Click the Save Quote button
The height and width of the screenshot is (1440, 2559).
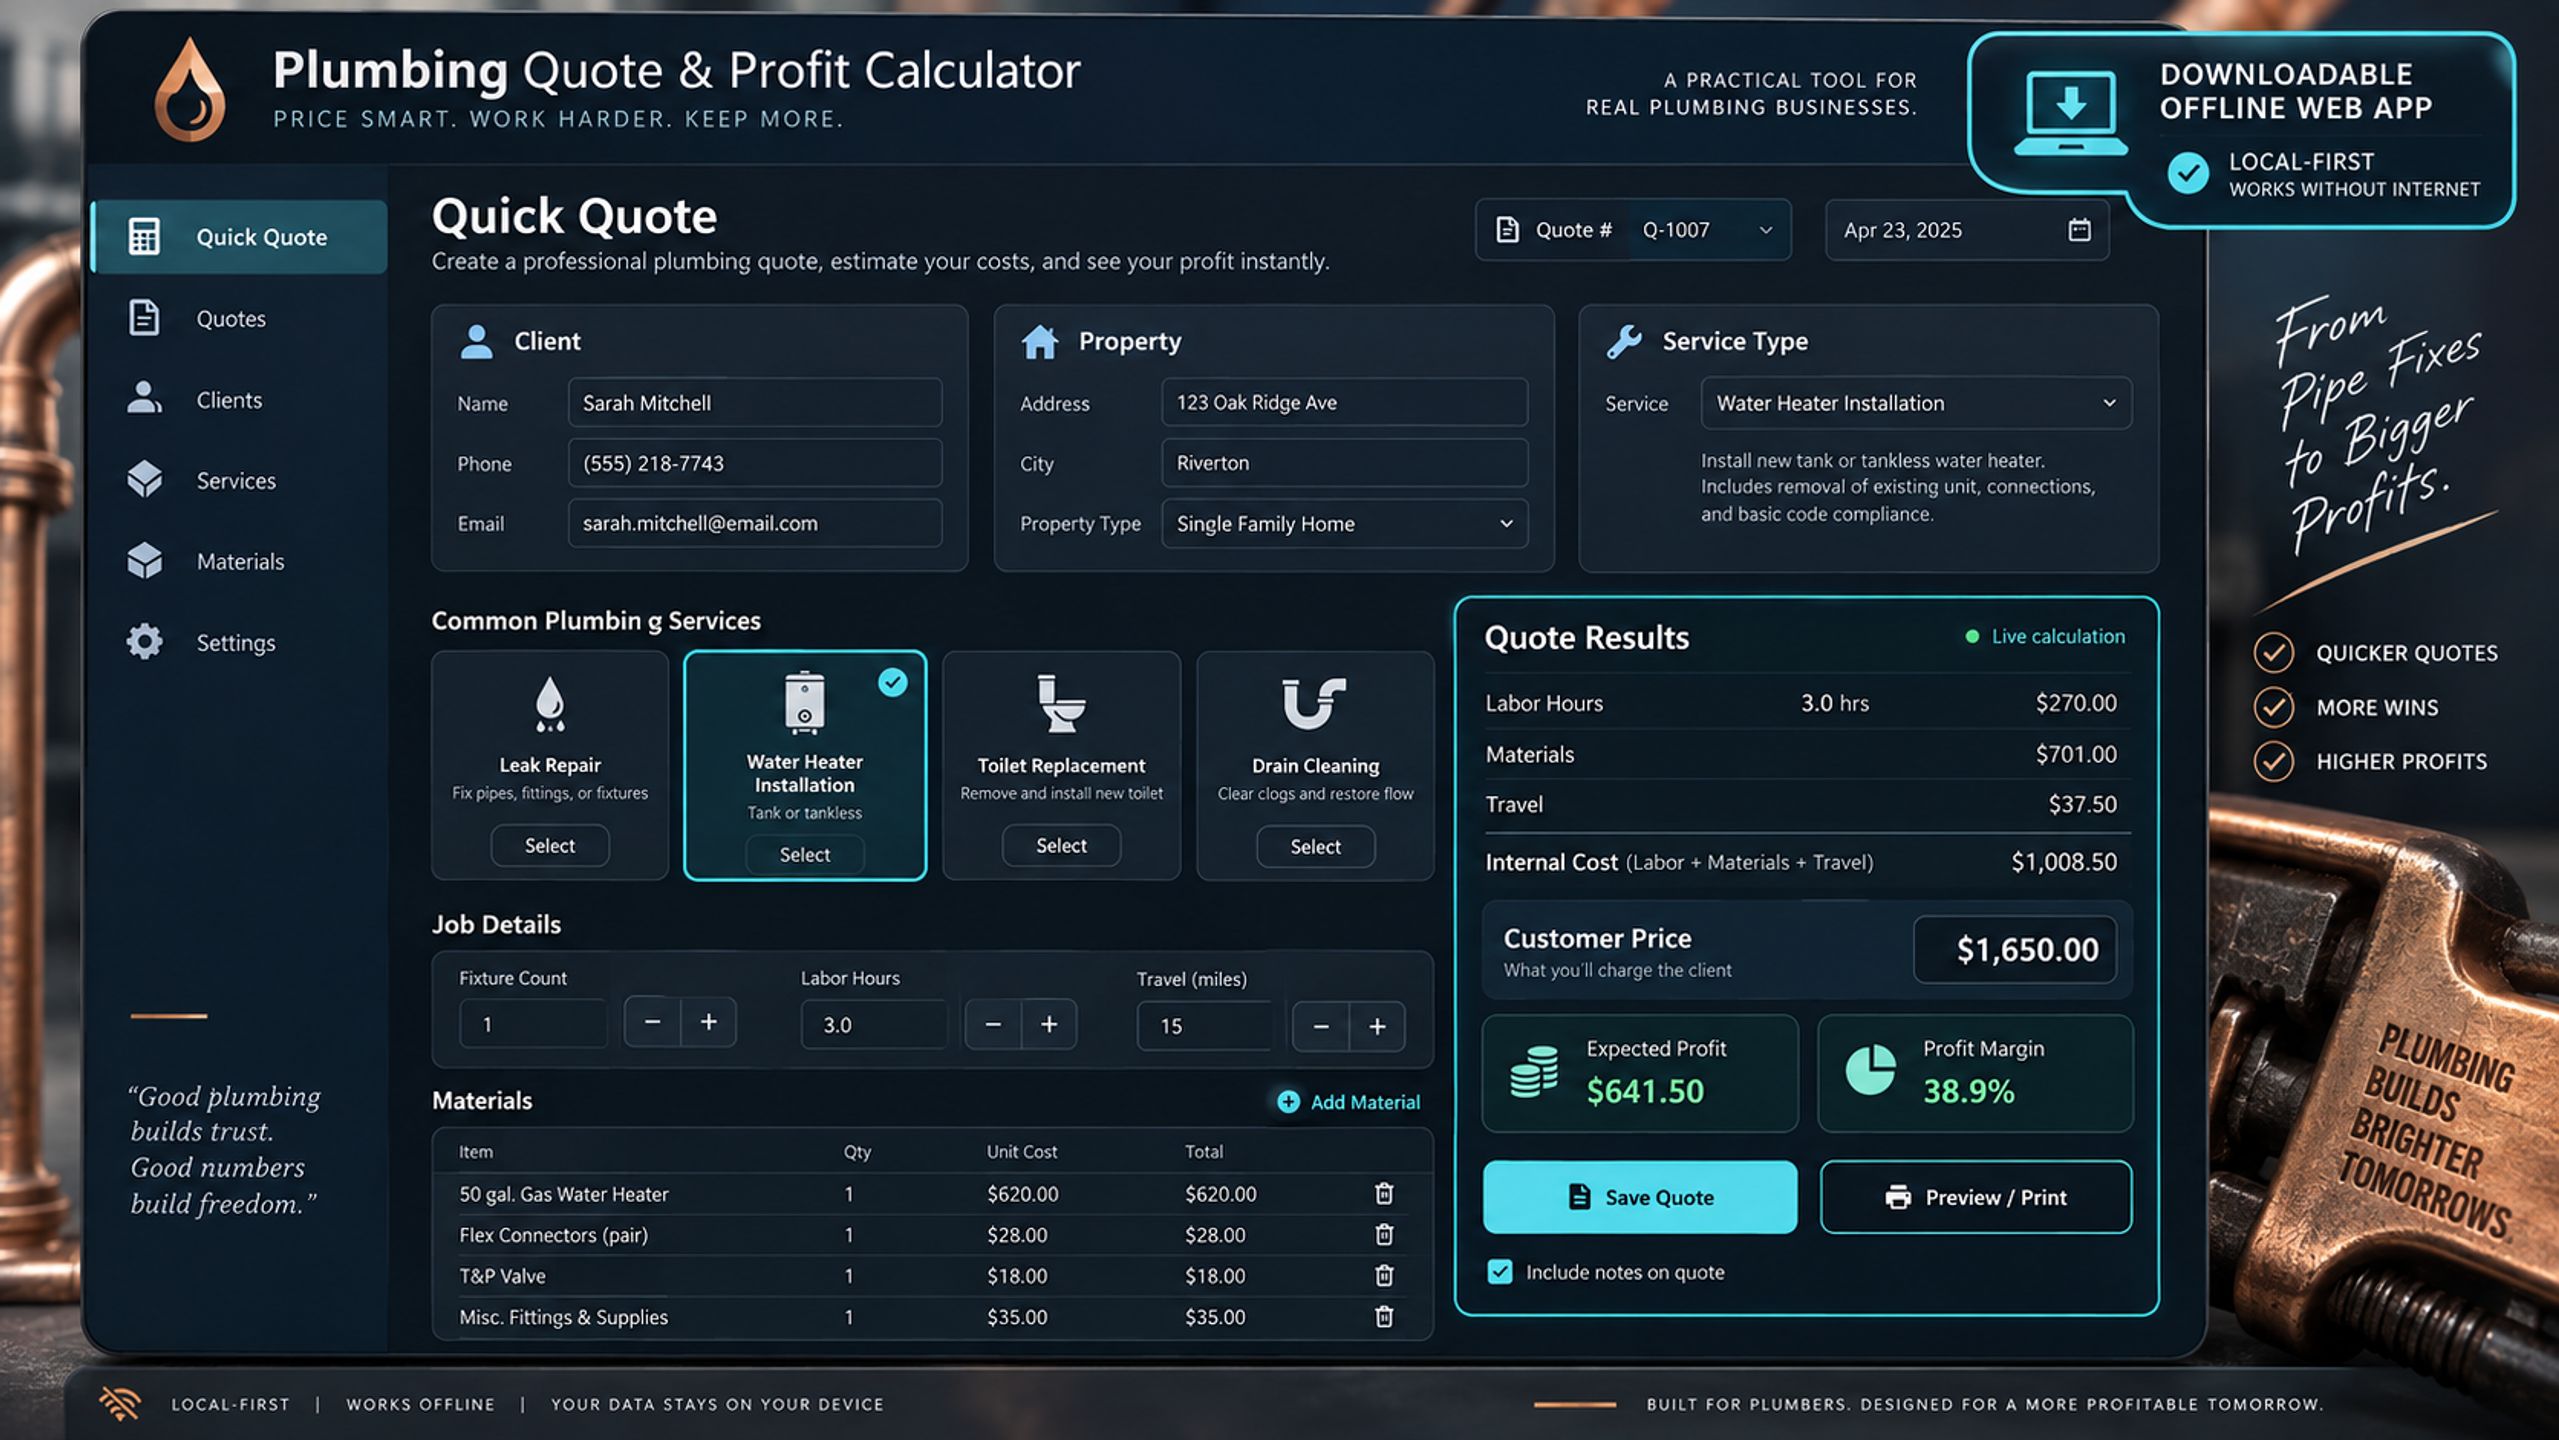[x=1640, y=1197]
